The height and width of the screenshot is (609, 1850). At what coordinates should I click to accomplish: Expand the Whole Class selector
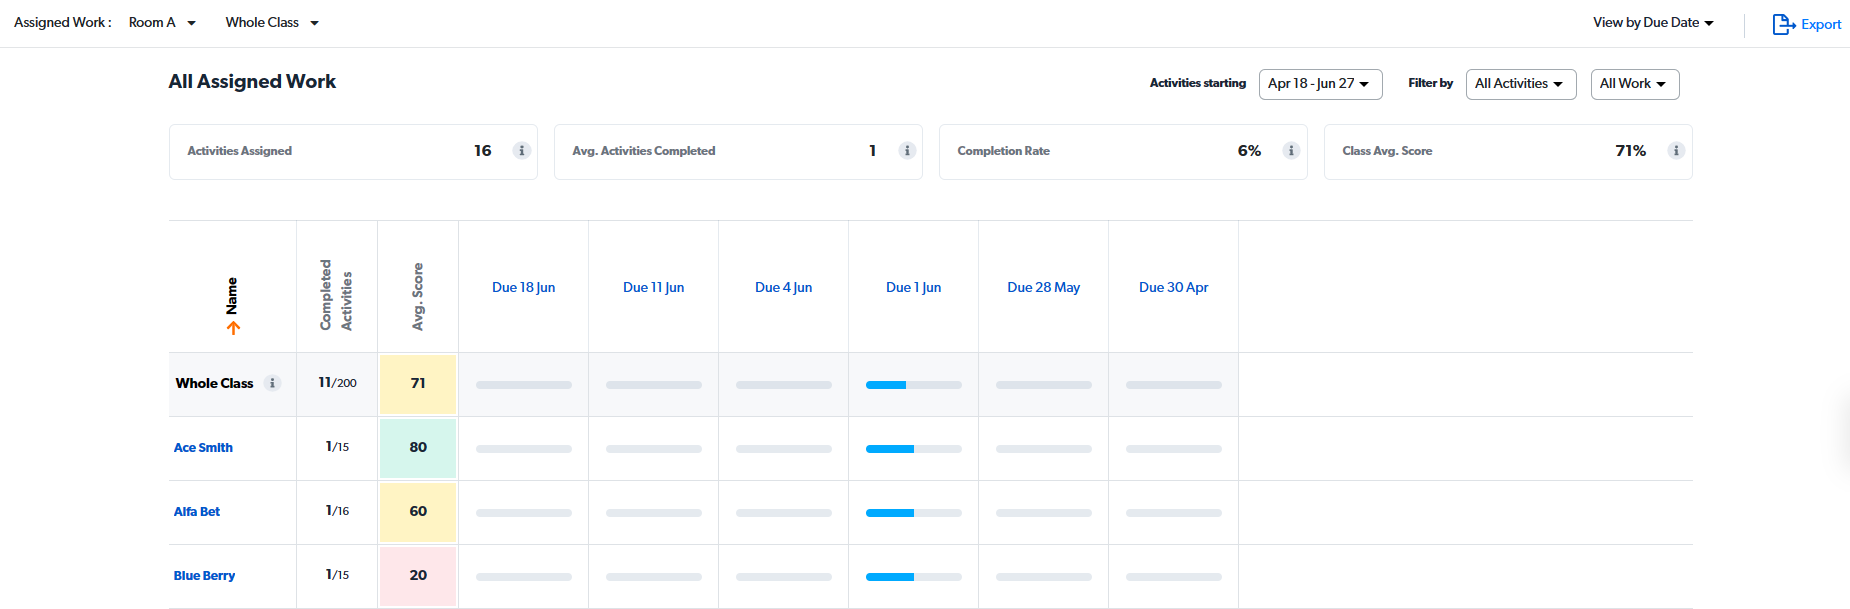click(272, 23)
